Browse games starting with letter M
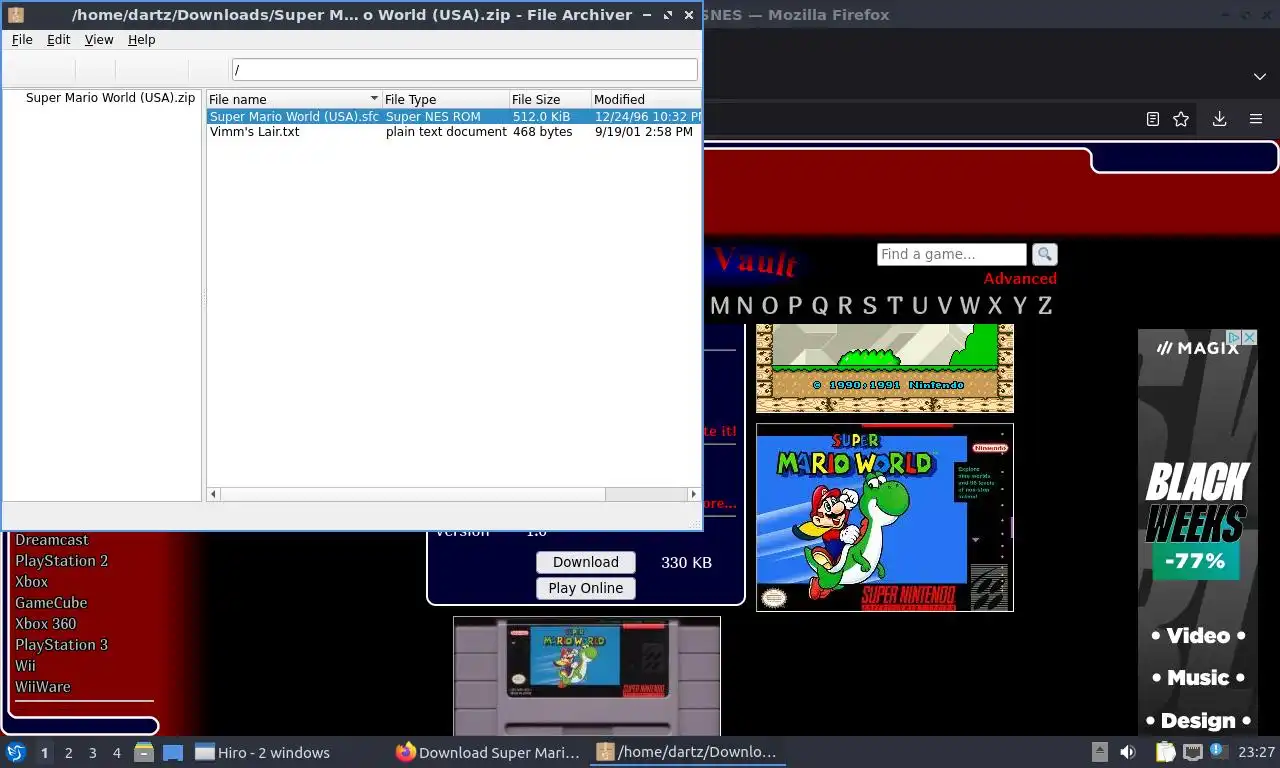 (x=720, y=306)
